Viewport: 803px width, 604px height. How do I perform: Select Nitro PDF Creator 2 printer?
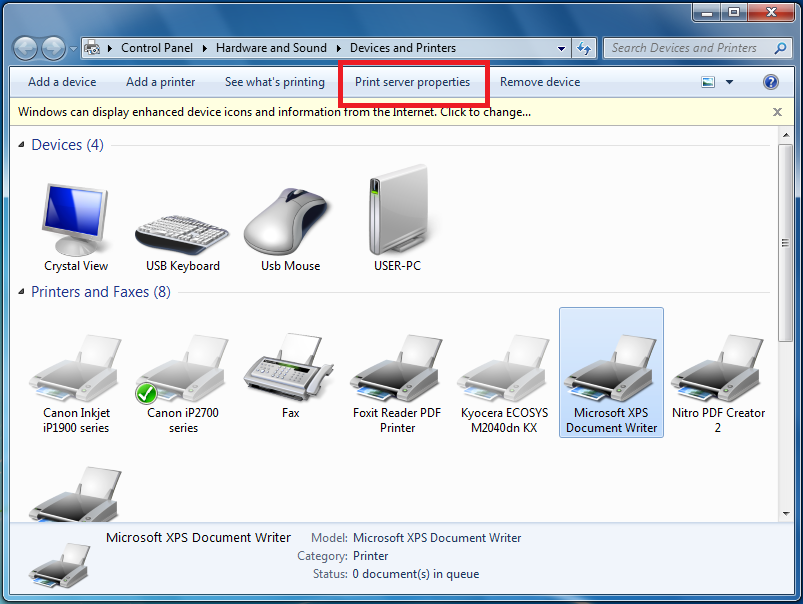[718, 384]
